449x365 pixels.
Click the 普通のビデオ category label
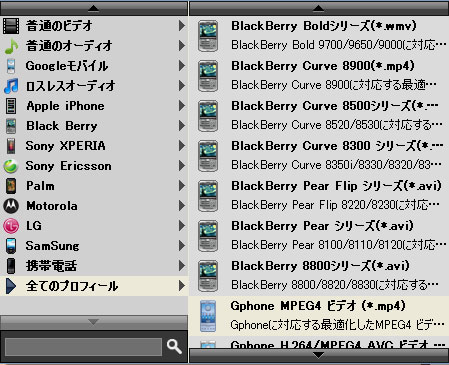[x=59, y=26]
